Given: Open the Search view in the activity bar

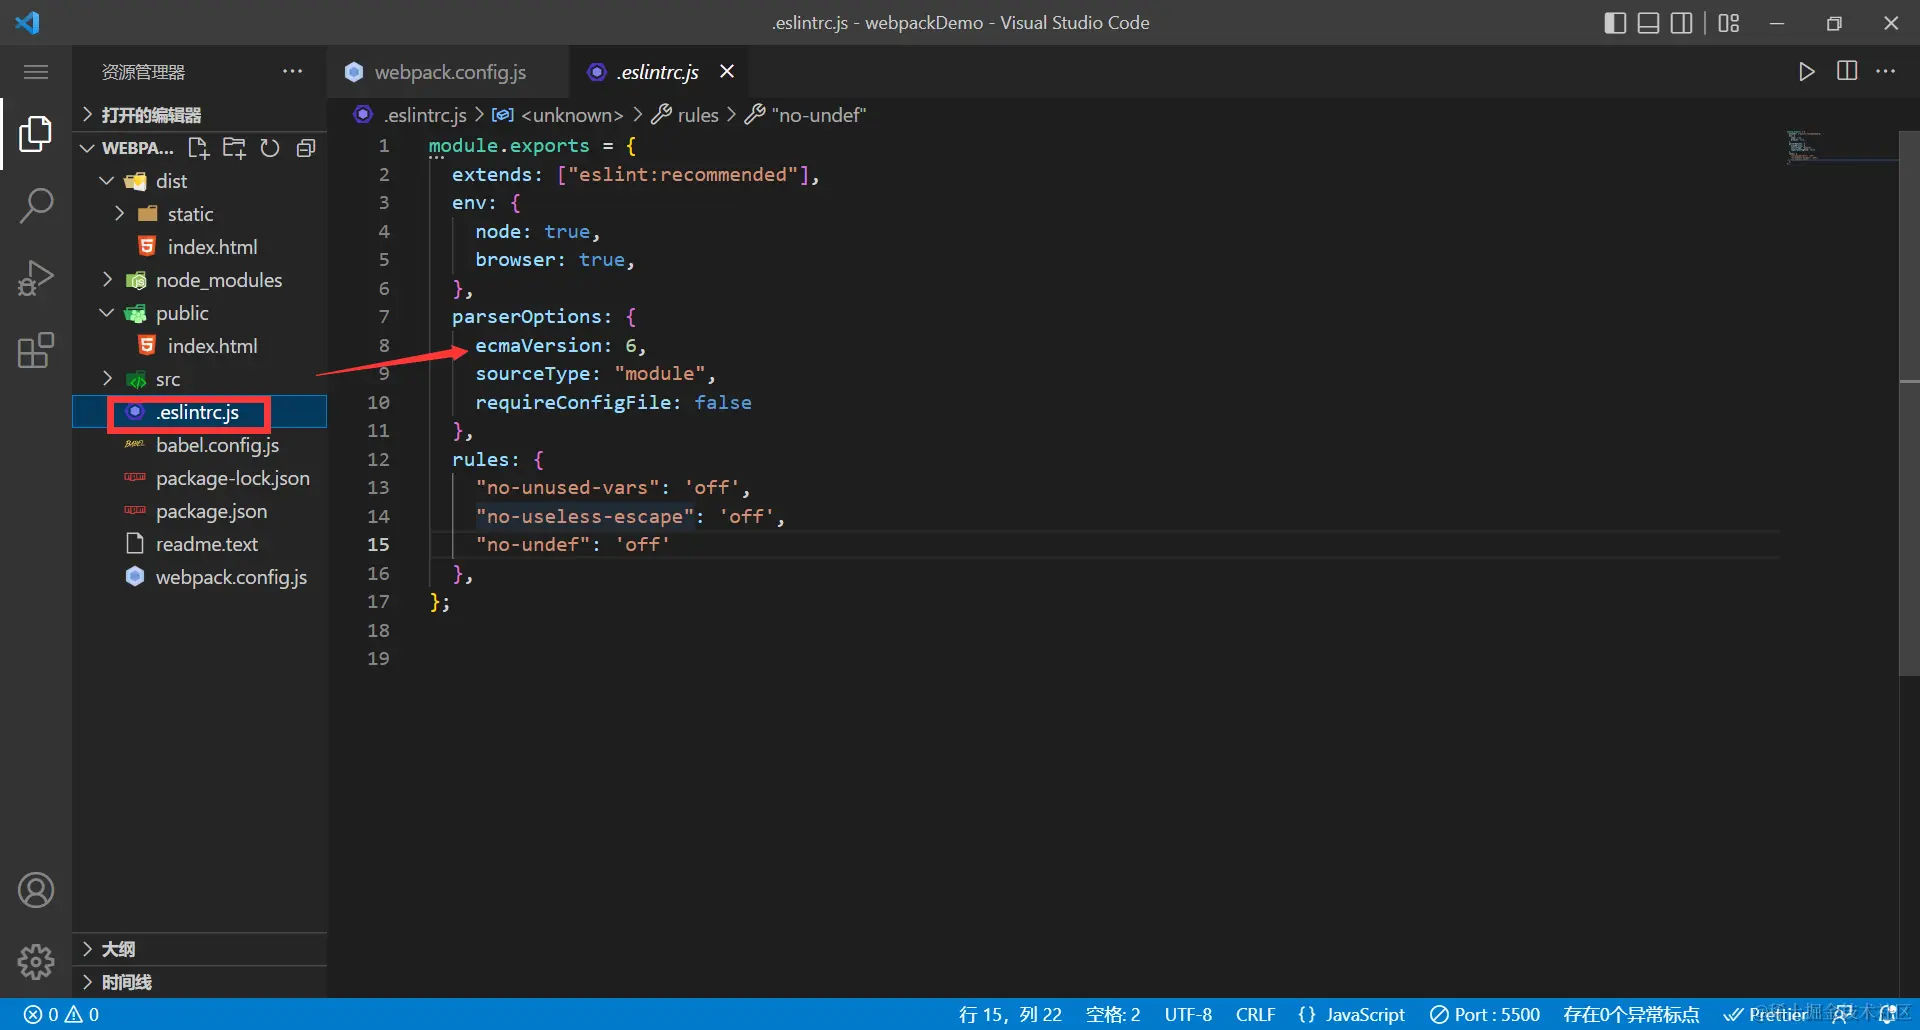Looking at the screenshot, I should 36,205.
